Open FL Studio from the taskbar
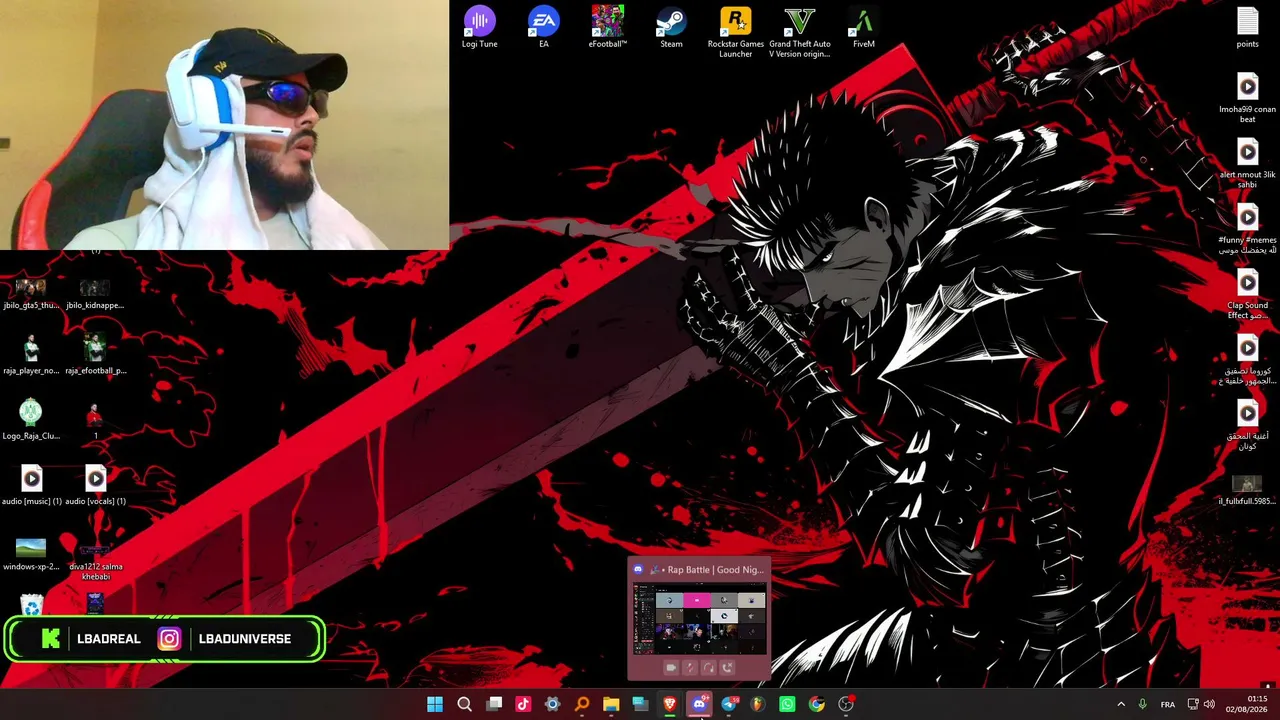Viewport: 1280px width, 720px height. tap(758, 704)
